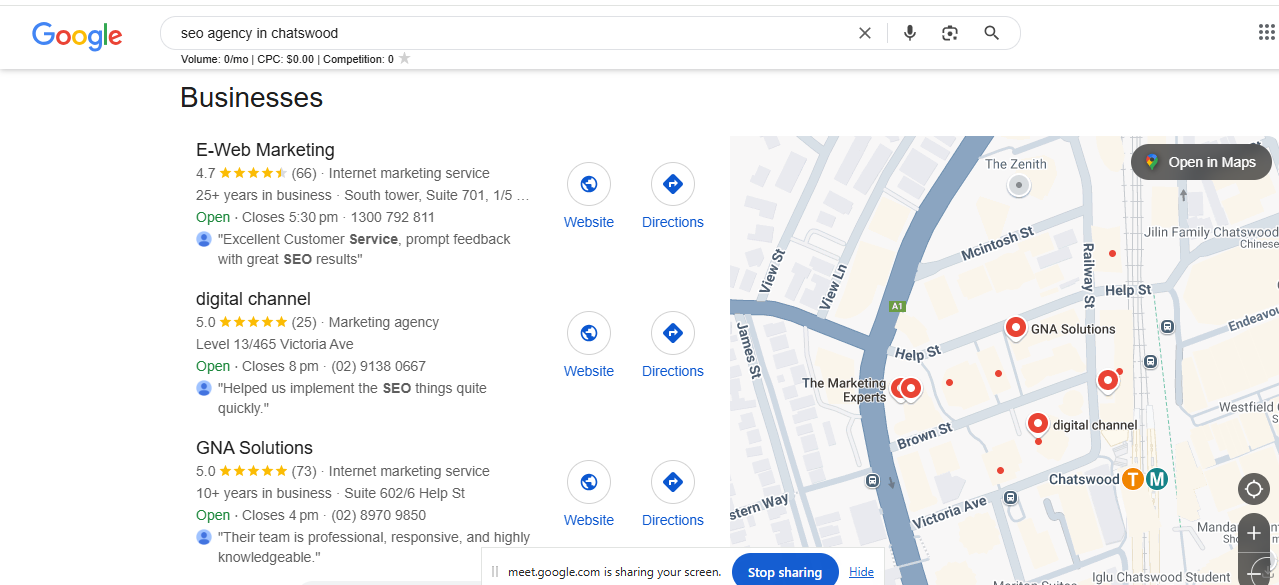Open the Google apps grid

[x=1267, y=33]
